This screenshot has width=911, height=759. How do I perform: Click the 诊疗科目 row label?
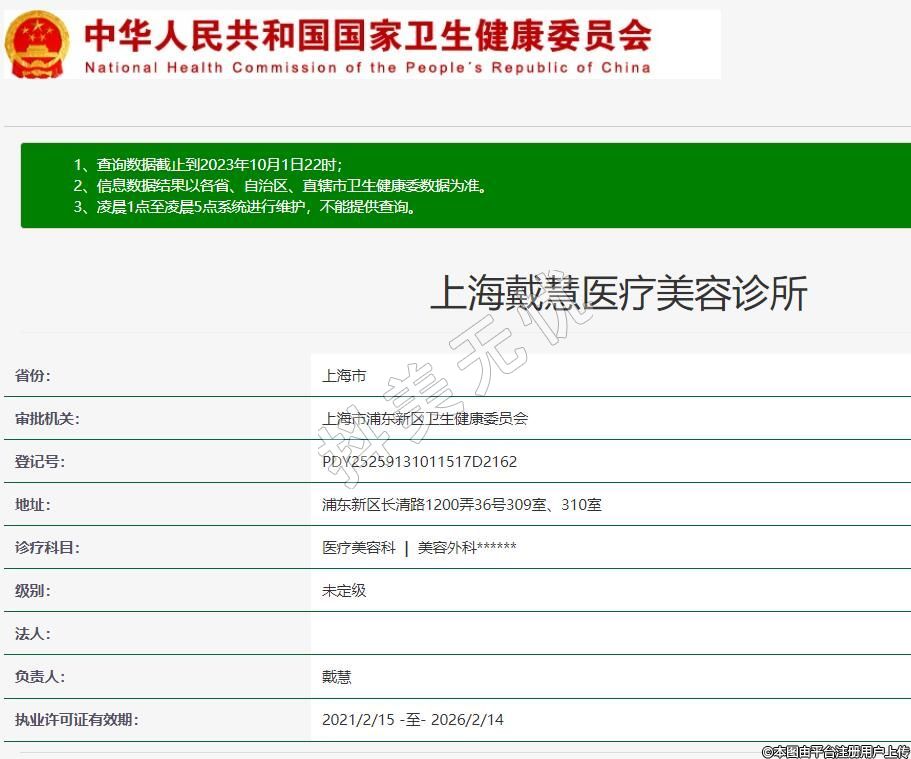47,548
